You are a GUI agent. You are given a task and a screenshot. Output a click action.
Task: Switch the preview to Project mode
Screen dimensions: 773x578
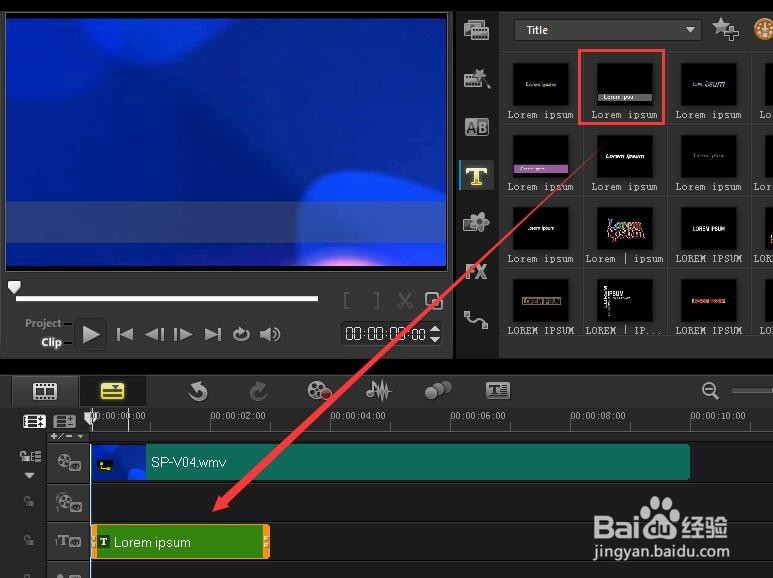coord(43,323)
